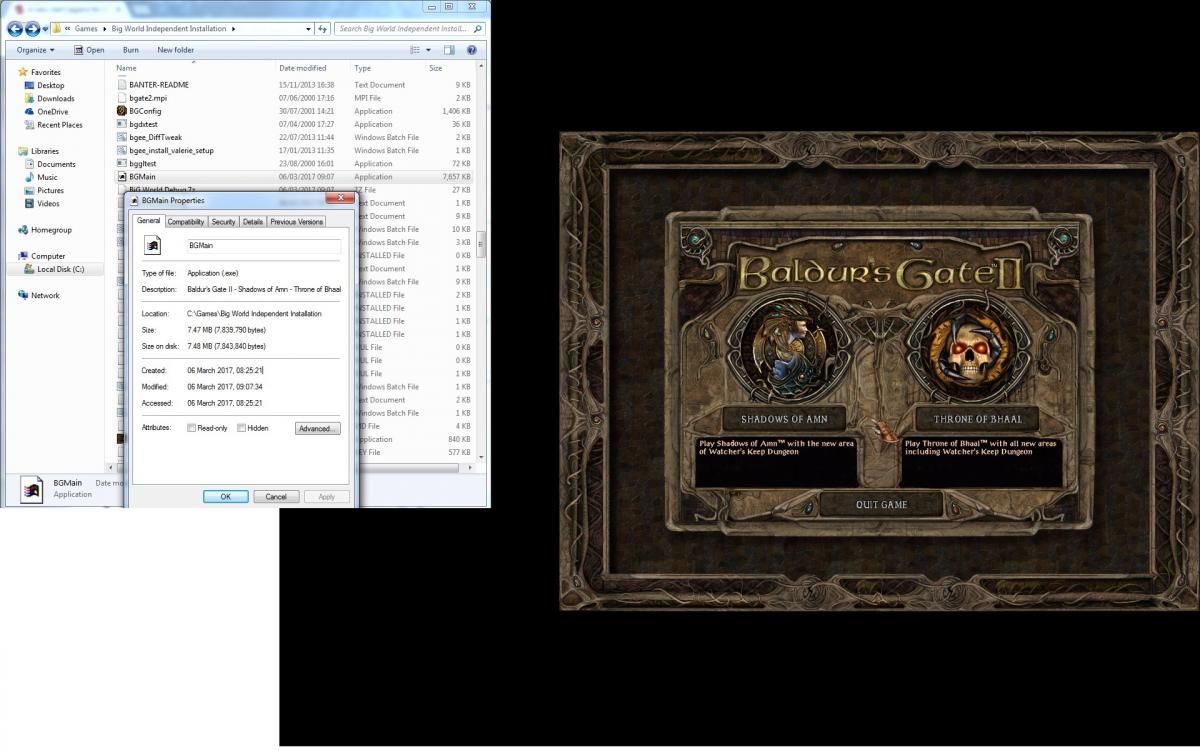Open the address bar history dropdown
The width and height of the screenshot is (1200, 750).
coord(309,29)
